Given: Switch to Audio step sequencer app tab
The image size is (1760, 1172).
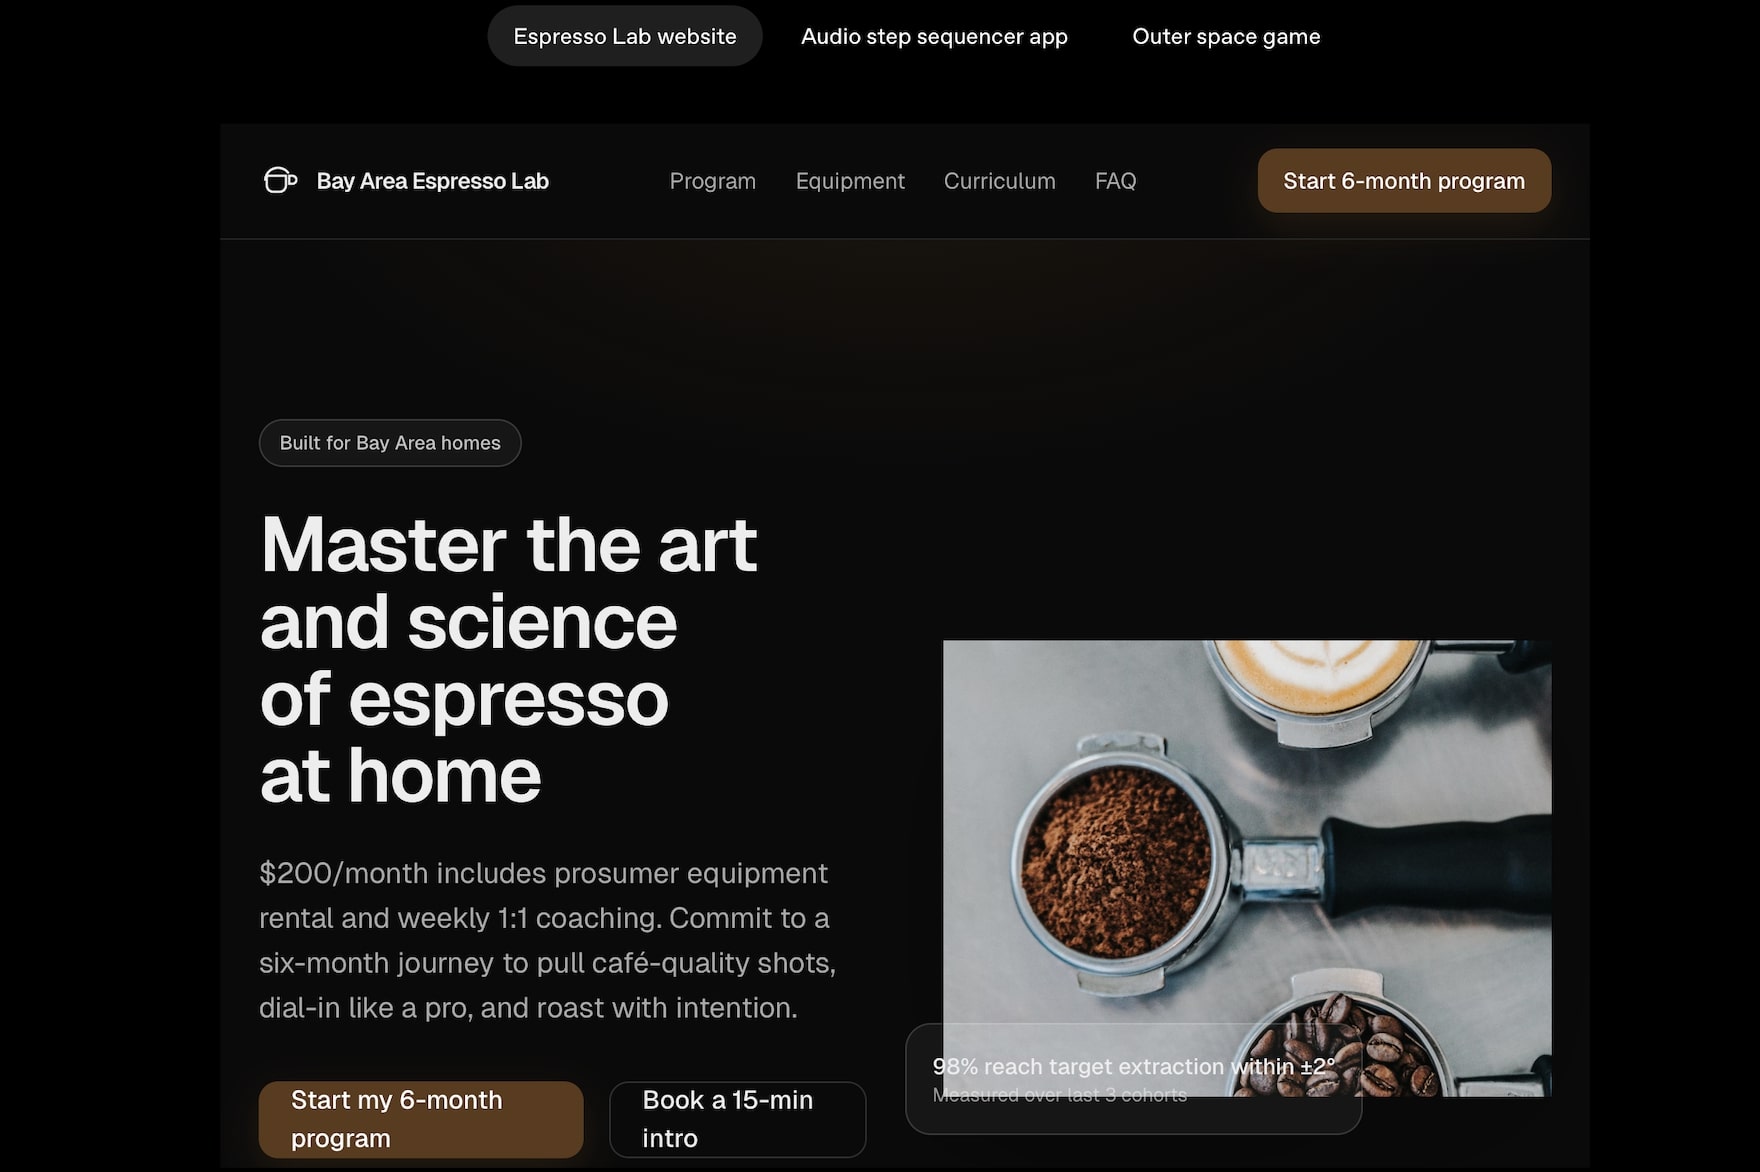Looking at the screenshot, I should [934, 36].
